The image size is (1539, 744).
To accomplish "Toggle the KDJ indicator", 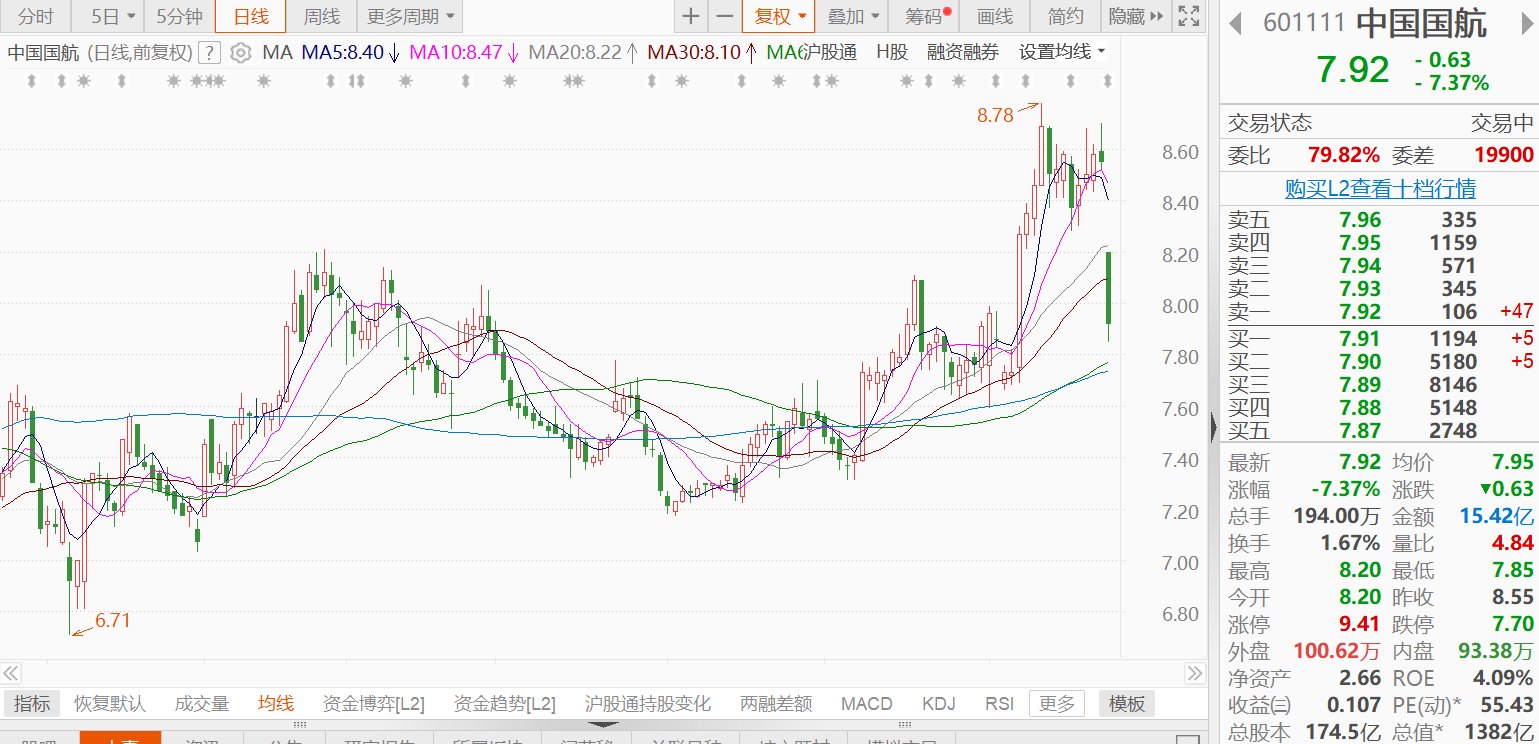I will [x=939, y=704].
